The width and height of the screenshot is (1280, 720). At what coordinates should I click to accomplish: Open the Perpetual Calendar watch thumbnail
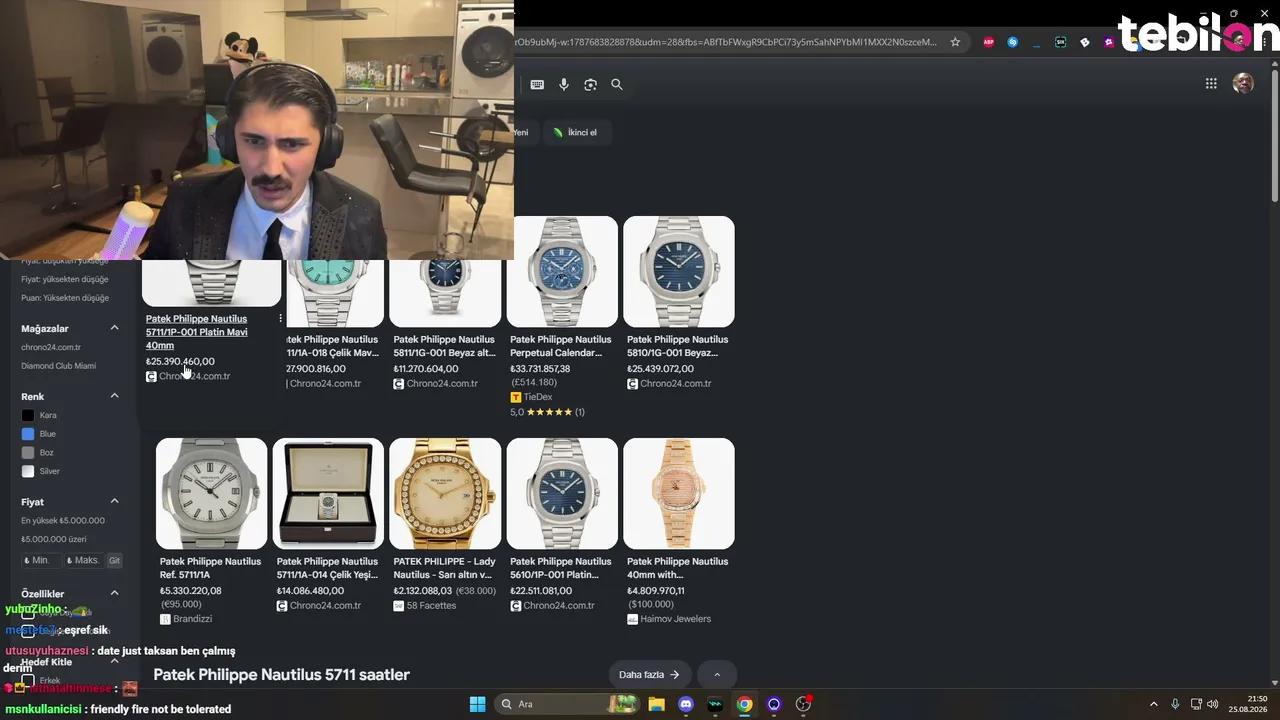coord(562,272)
